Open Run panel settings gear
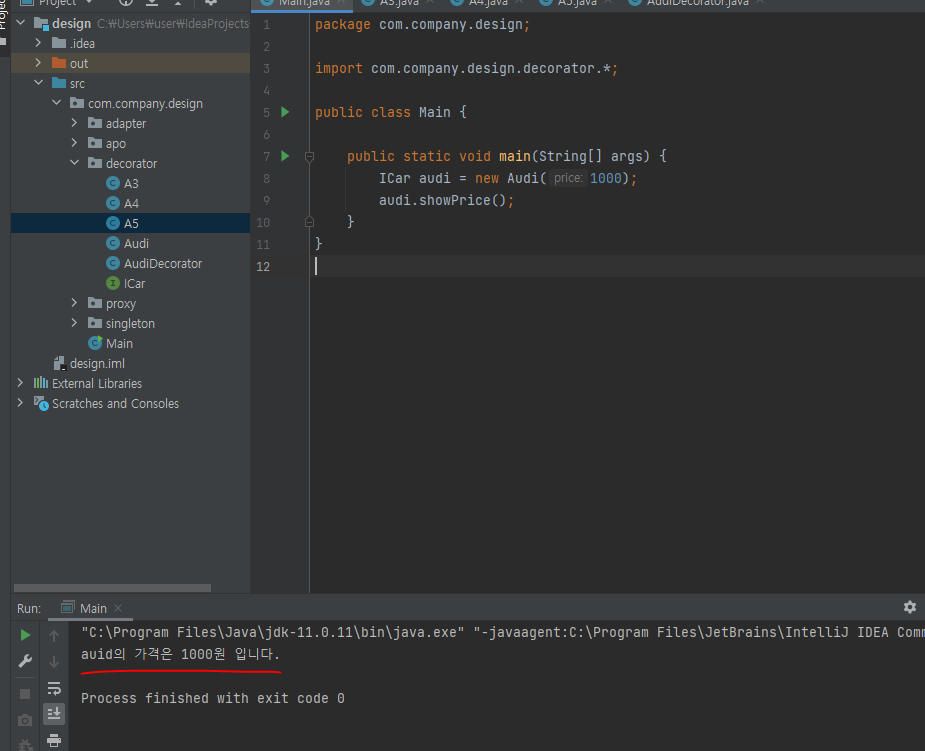 coord(910,607)
